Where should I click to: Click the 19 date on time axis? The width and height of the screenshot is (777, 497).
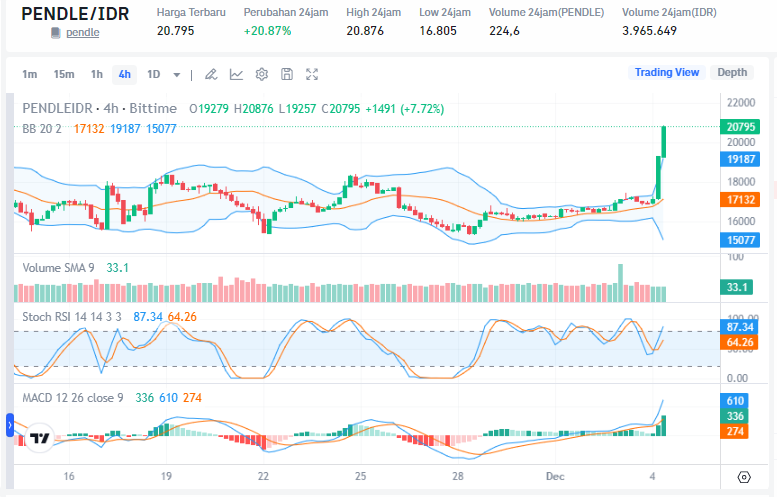(x=166, y=476)
